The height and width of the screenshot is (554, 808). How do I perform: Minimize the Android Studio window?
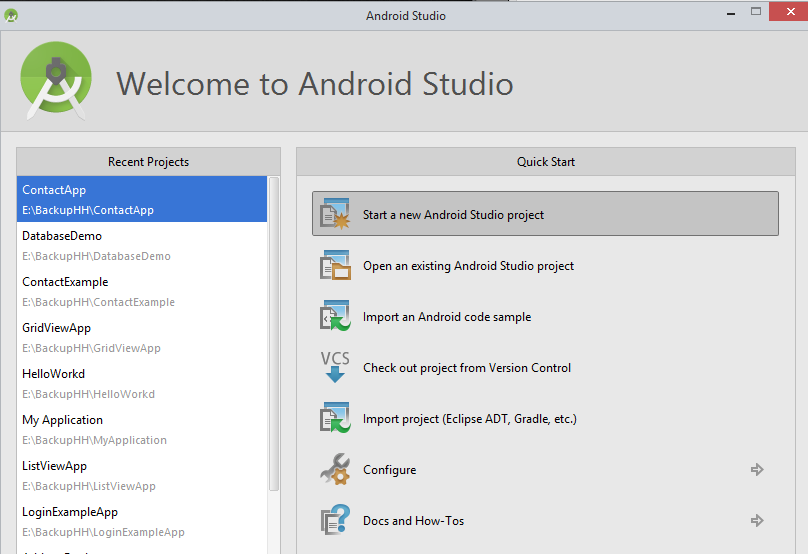click(731, 13)
